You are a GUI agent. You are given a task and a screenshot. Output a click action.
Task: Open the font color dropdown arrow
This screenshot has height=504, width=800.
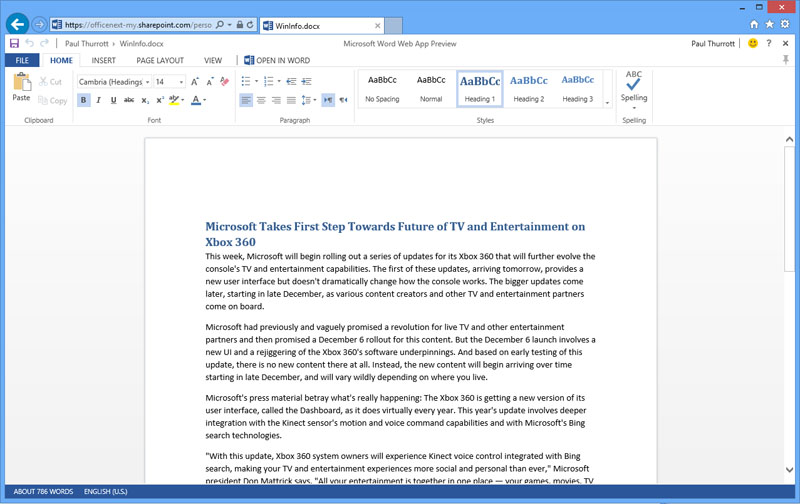point(205,100)
